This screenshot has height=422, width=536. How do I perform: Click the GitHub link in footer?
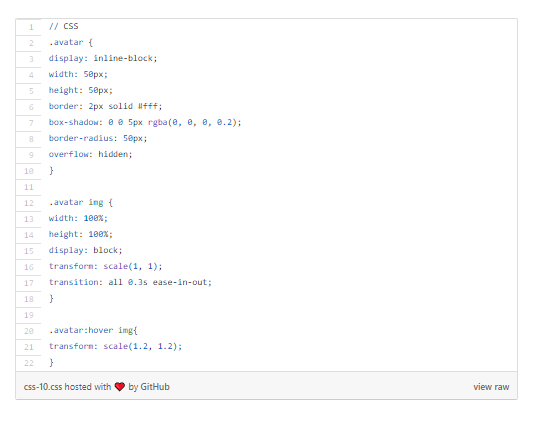click(155, 387)
